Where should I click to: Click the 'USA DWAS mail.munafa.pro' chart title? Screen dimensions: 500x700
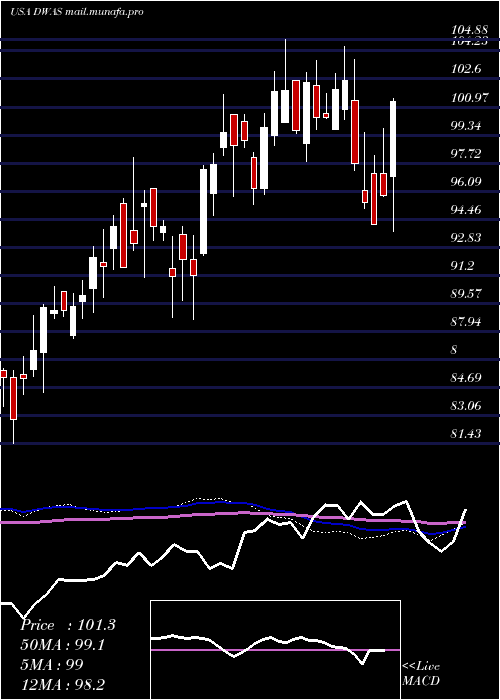tap(77, 12)
